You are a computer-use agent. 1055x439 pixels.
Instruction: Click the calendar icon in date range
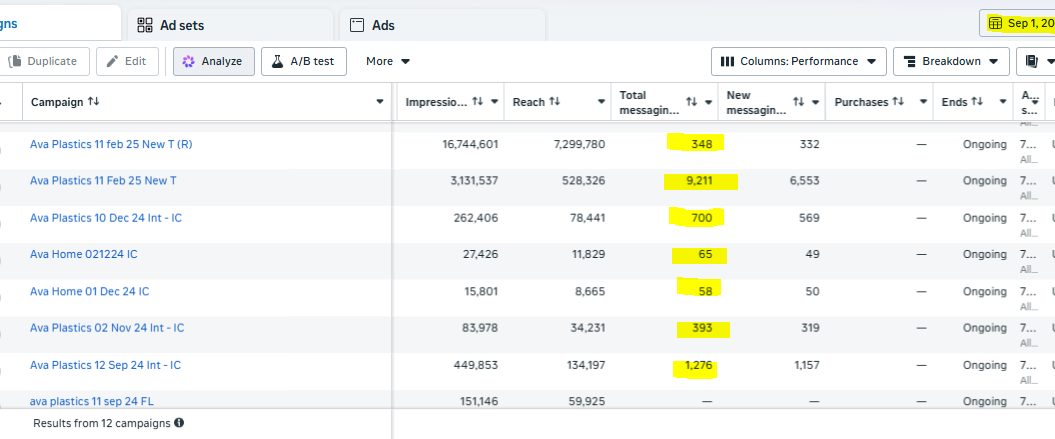click(995, 24)
